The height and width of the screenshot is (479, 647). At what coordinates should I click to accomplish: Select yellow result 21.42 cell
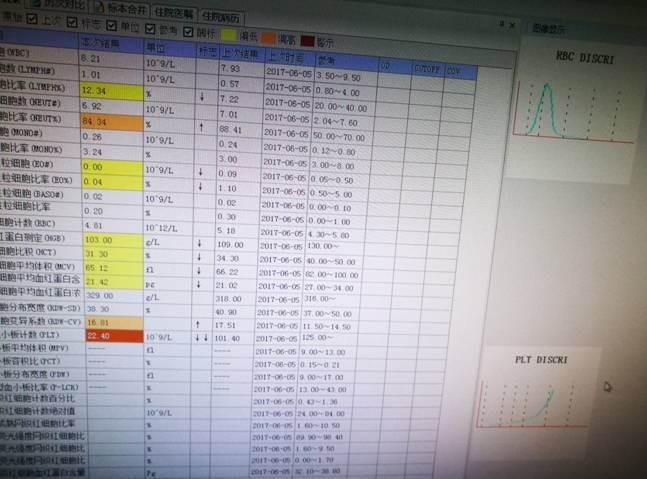coord(113,282)
